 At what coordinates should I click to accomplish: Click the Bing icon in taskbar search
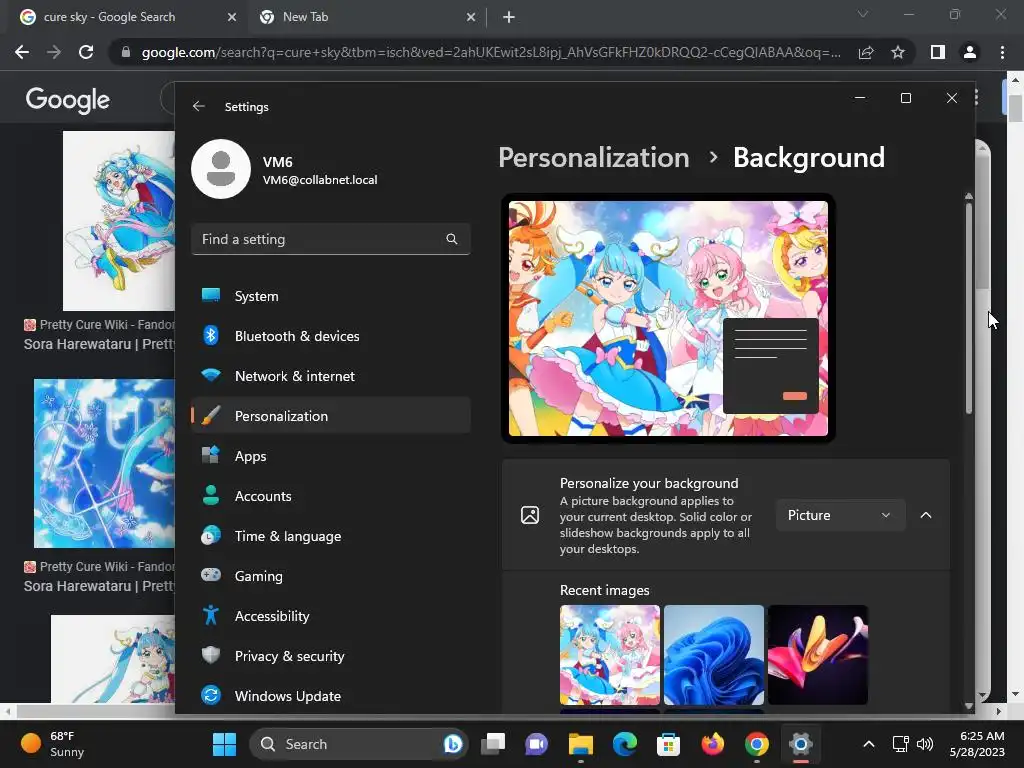pyautogui.click(x=453, y=744)
